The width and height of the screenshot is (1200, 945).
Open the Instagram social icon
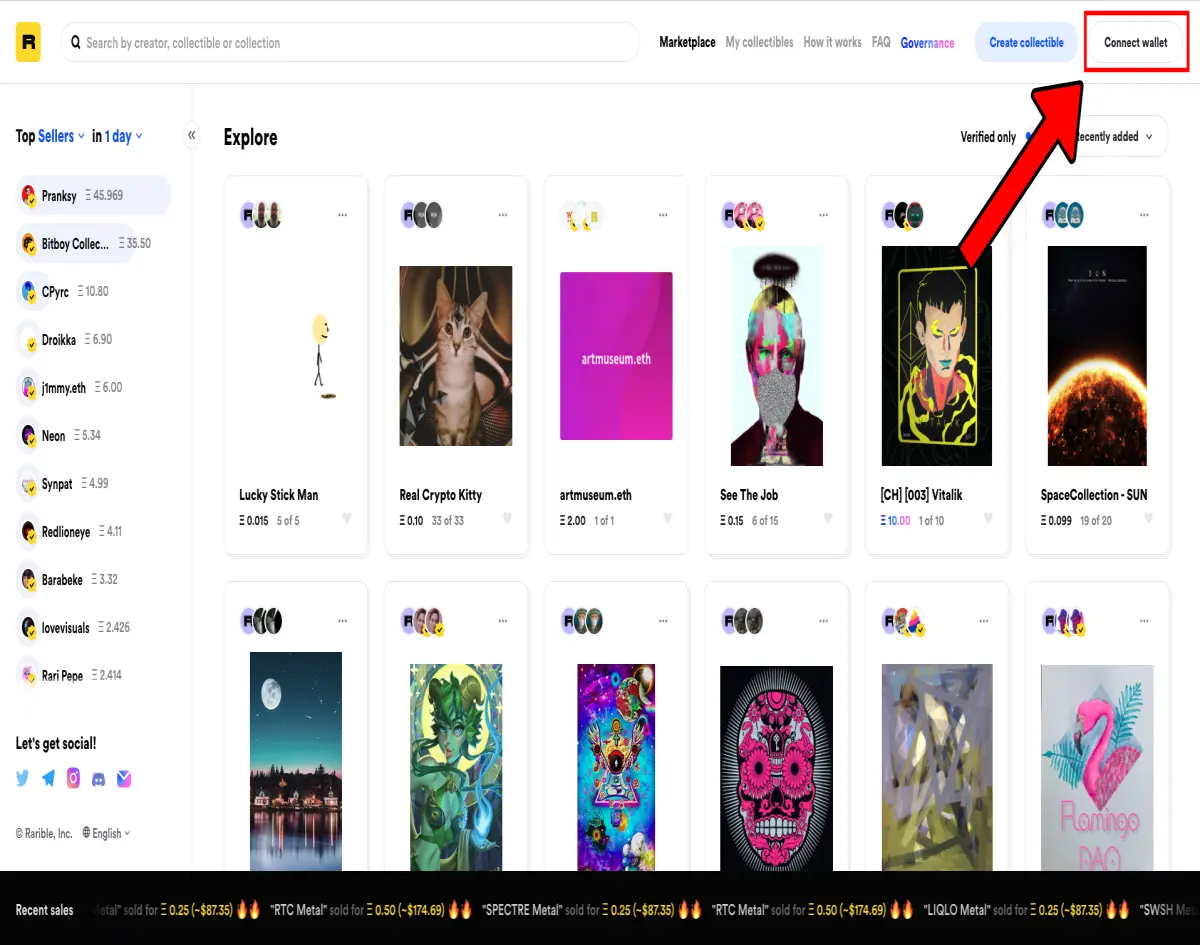(x=73, y=778)
